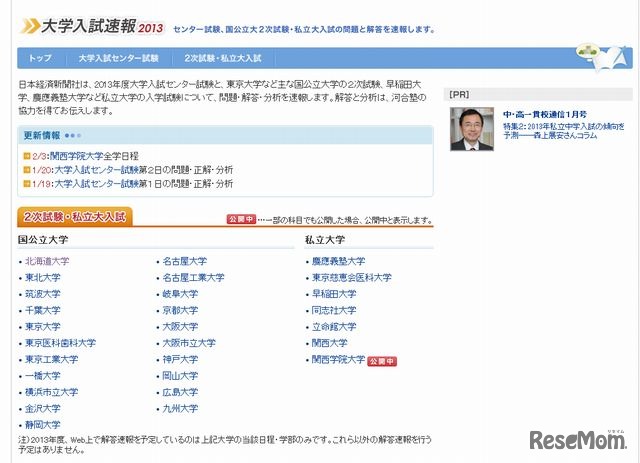Click the 私立大学 section heading
Viewport: 640px width, 463px height.
tap(325, 240)
